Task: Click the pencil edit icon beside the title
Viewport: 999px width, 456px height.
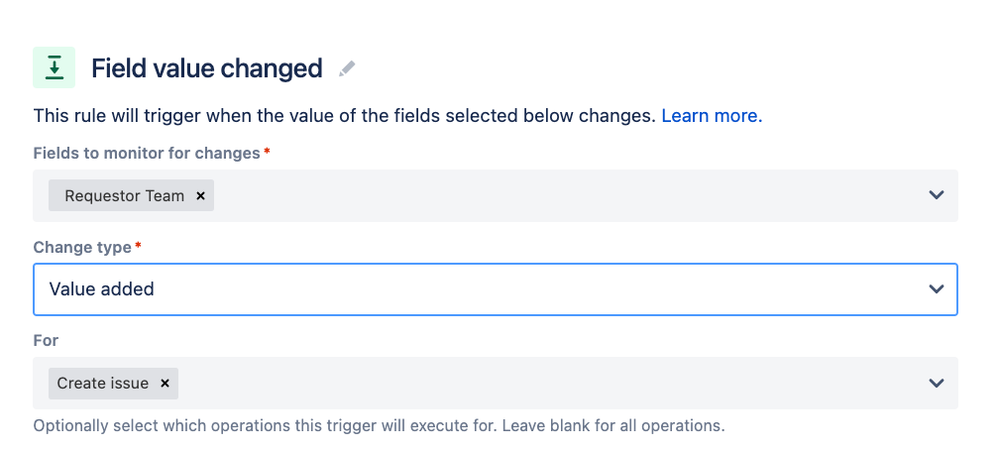Action: coord(347,69)
